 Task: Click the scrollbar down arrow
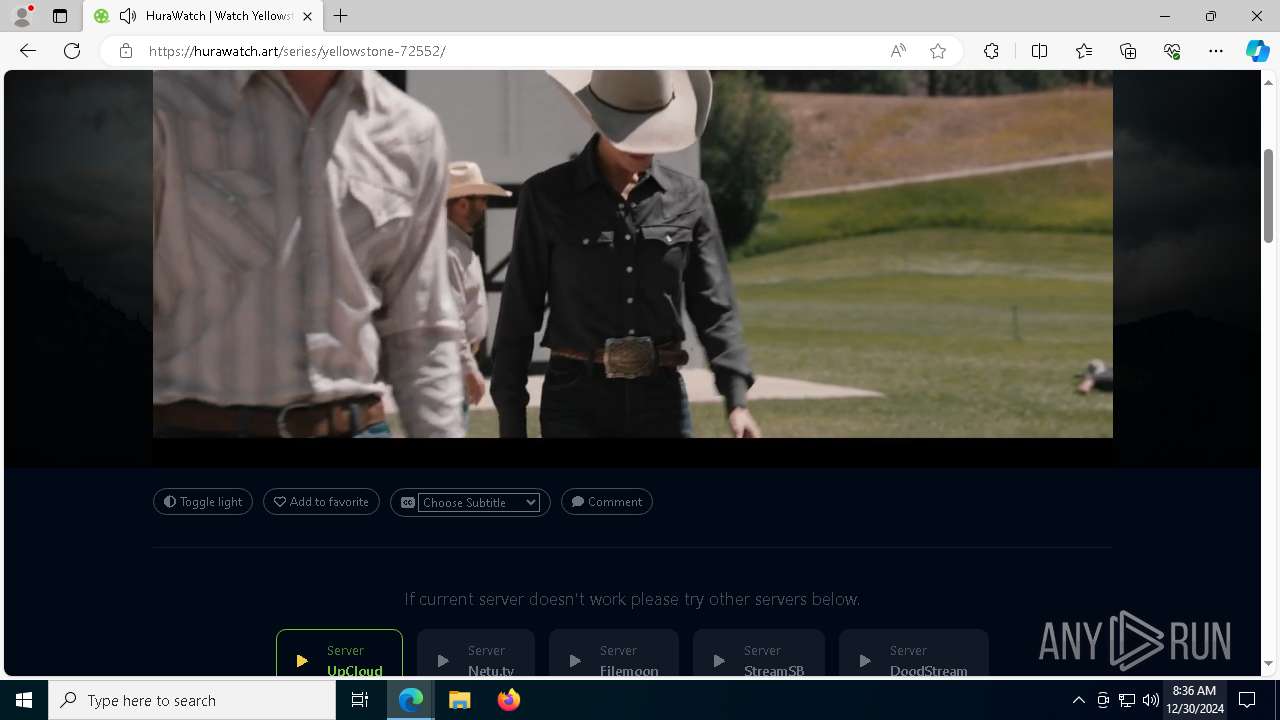click(x=1268, y=664)
